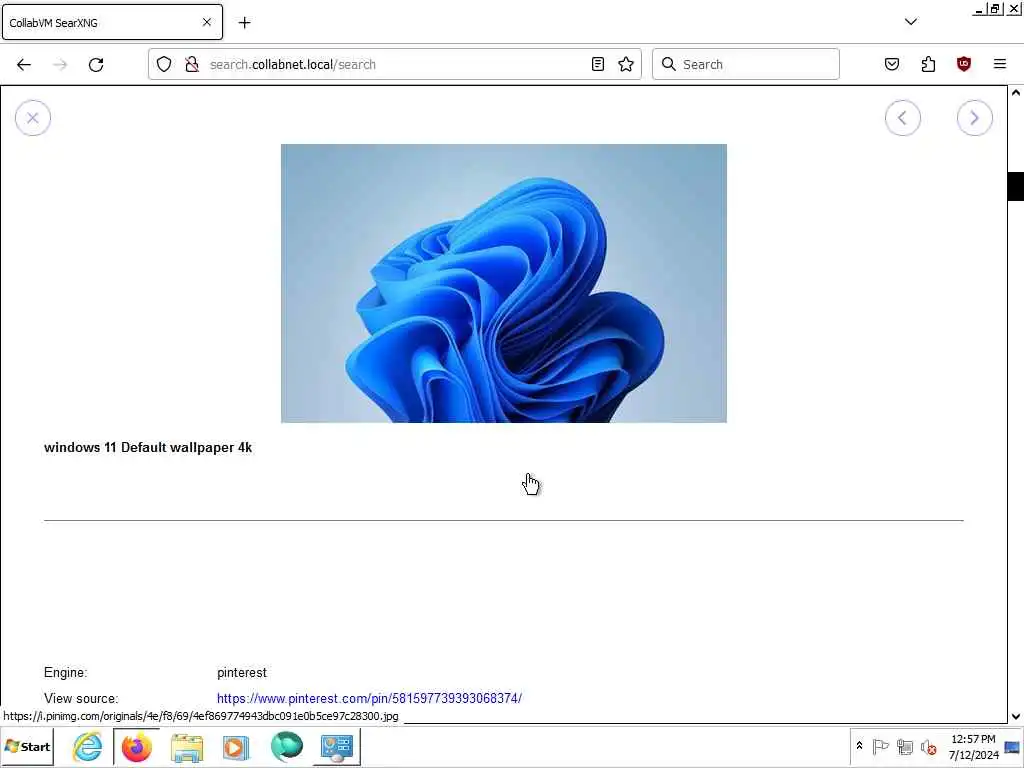Screen dimensions: 1024x768
Task: Click the muted volume tray icon
Action: pos(928,746)
